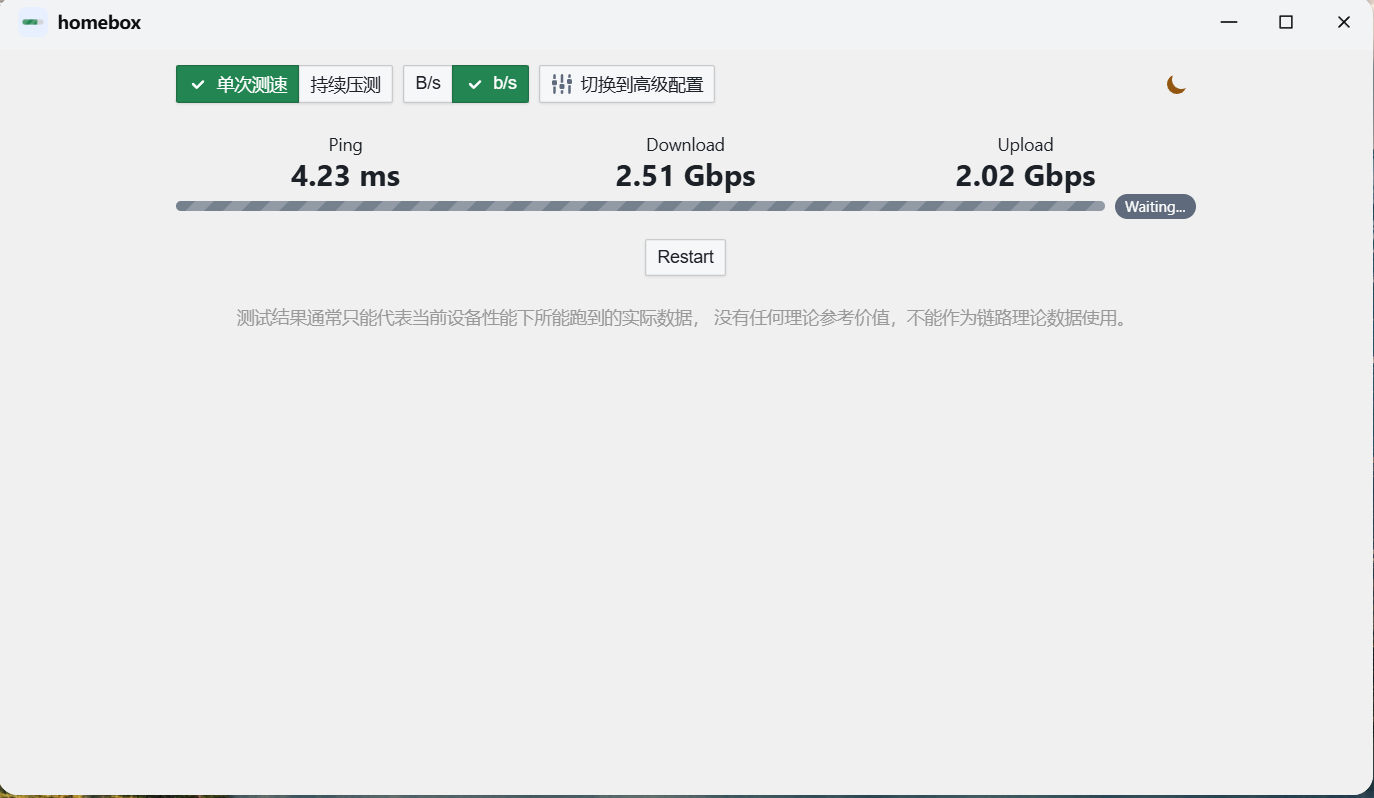Click the striped test progress bar

pyautogui.click(x=640, y=206)
